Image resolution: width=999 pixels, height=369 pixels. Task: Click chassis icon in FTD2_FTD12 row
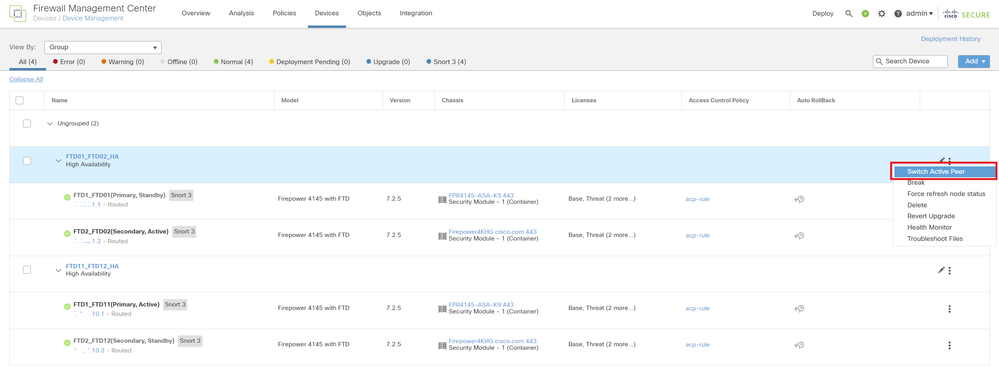pos(442,345)
